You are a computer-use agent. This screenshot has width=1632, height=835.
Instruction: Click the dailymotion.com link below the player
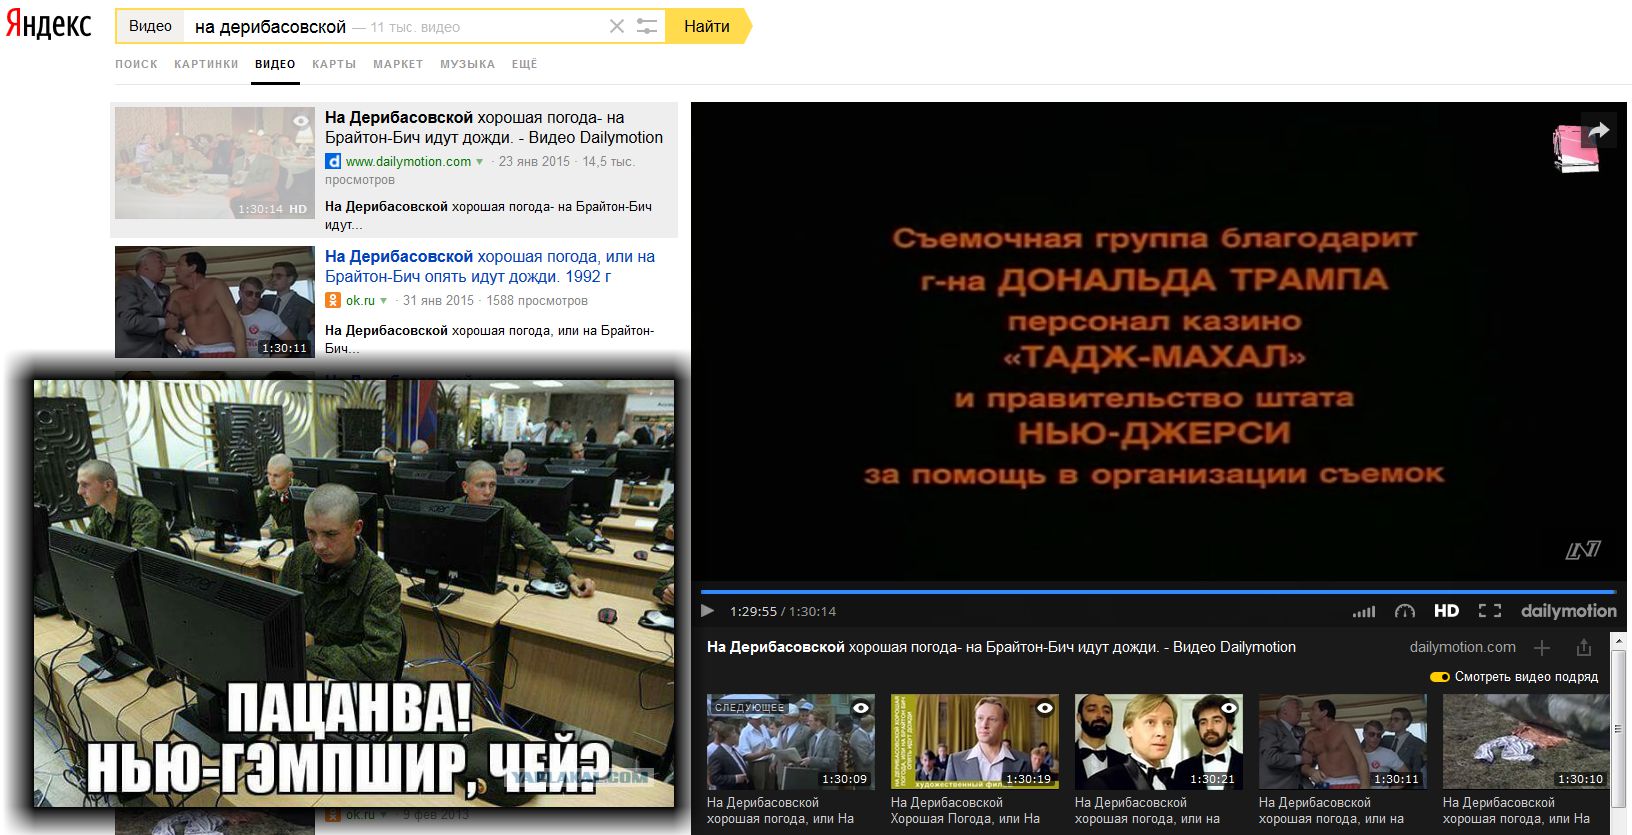pos(1462,647)
